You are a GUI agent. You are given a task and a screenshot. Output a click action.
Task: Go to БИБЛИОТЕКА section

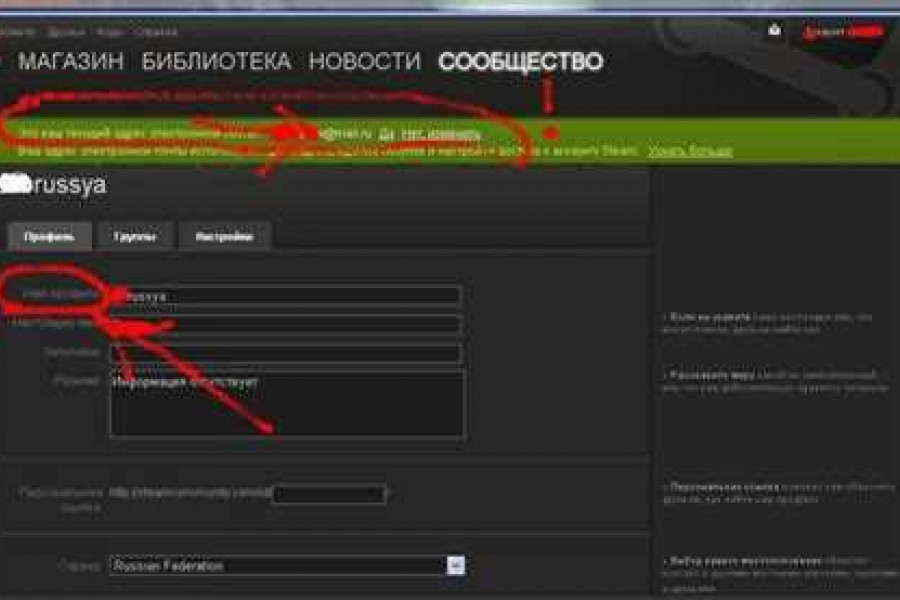(216, 62)
